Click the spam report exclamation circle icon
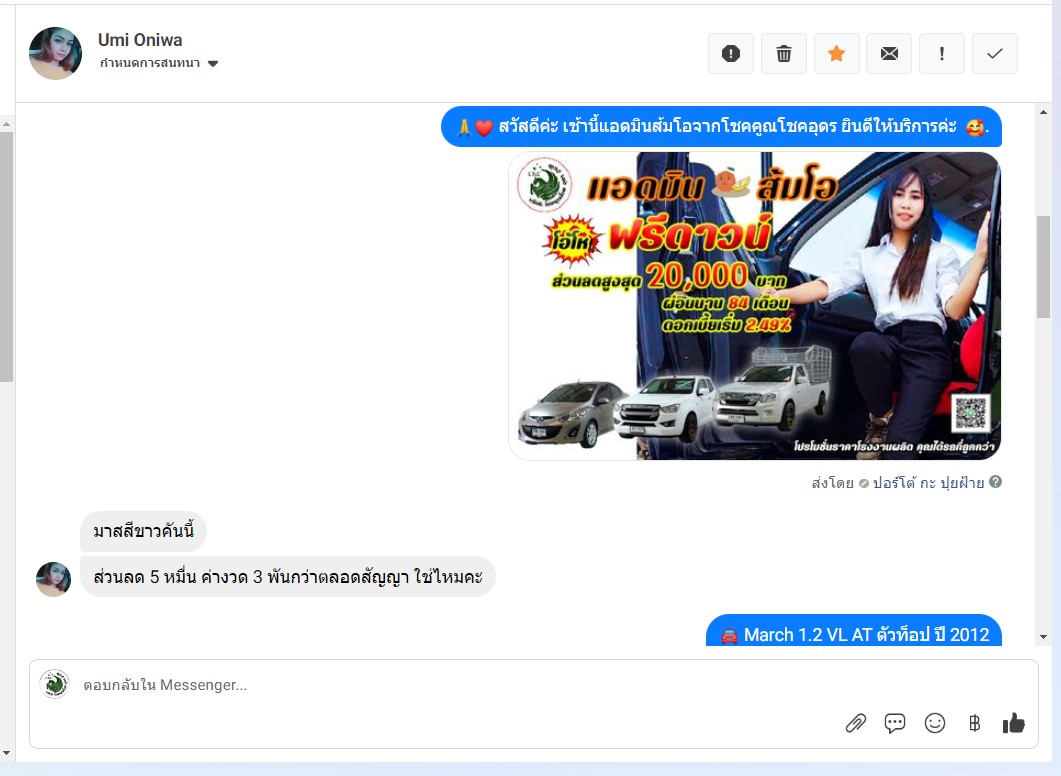This screenshot has height=776, width=1061. click(731, 53)
